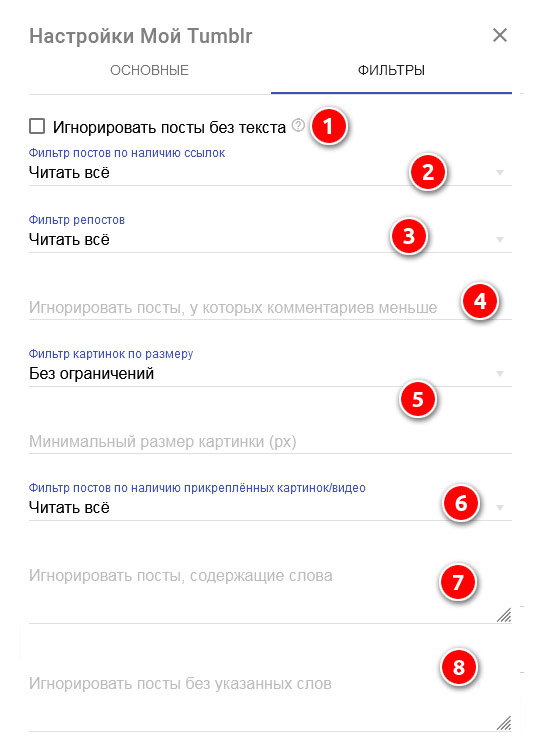The image size is (540, 750).
Task: Click resize grip of required-words textarea
Action: coord(504,723)
